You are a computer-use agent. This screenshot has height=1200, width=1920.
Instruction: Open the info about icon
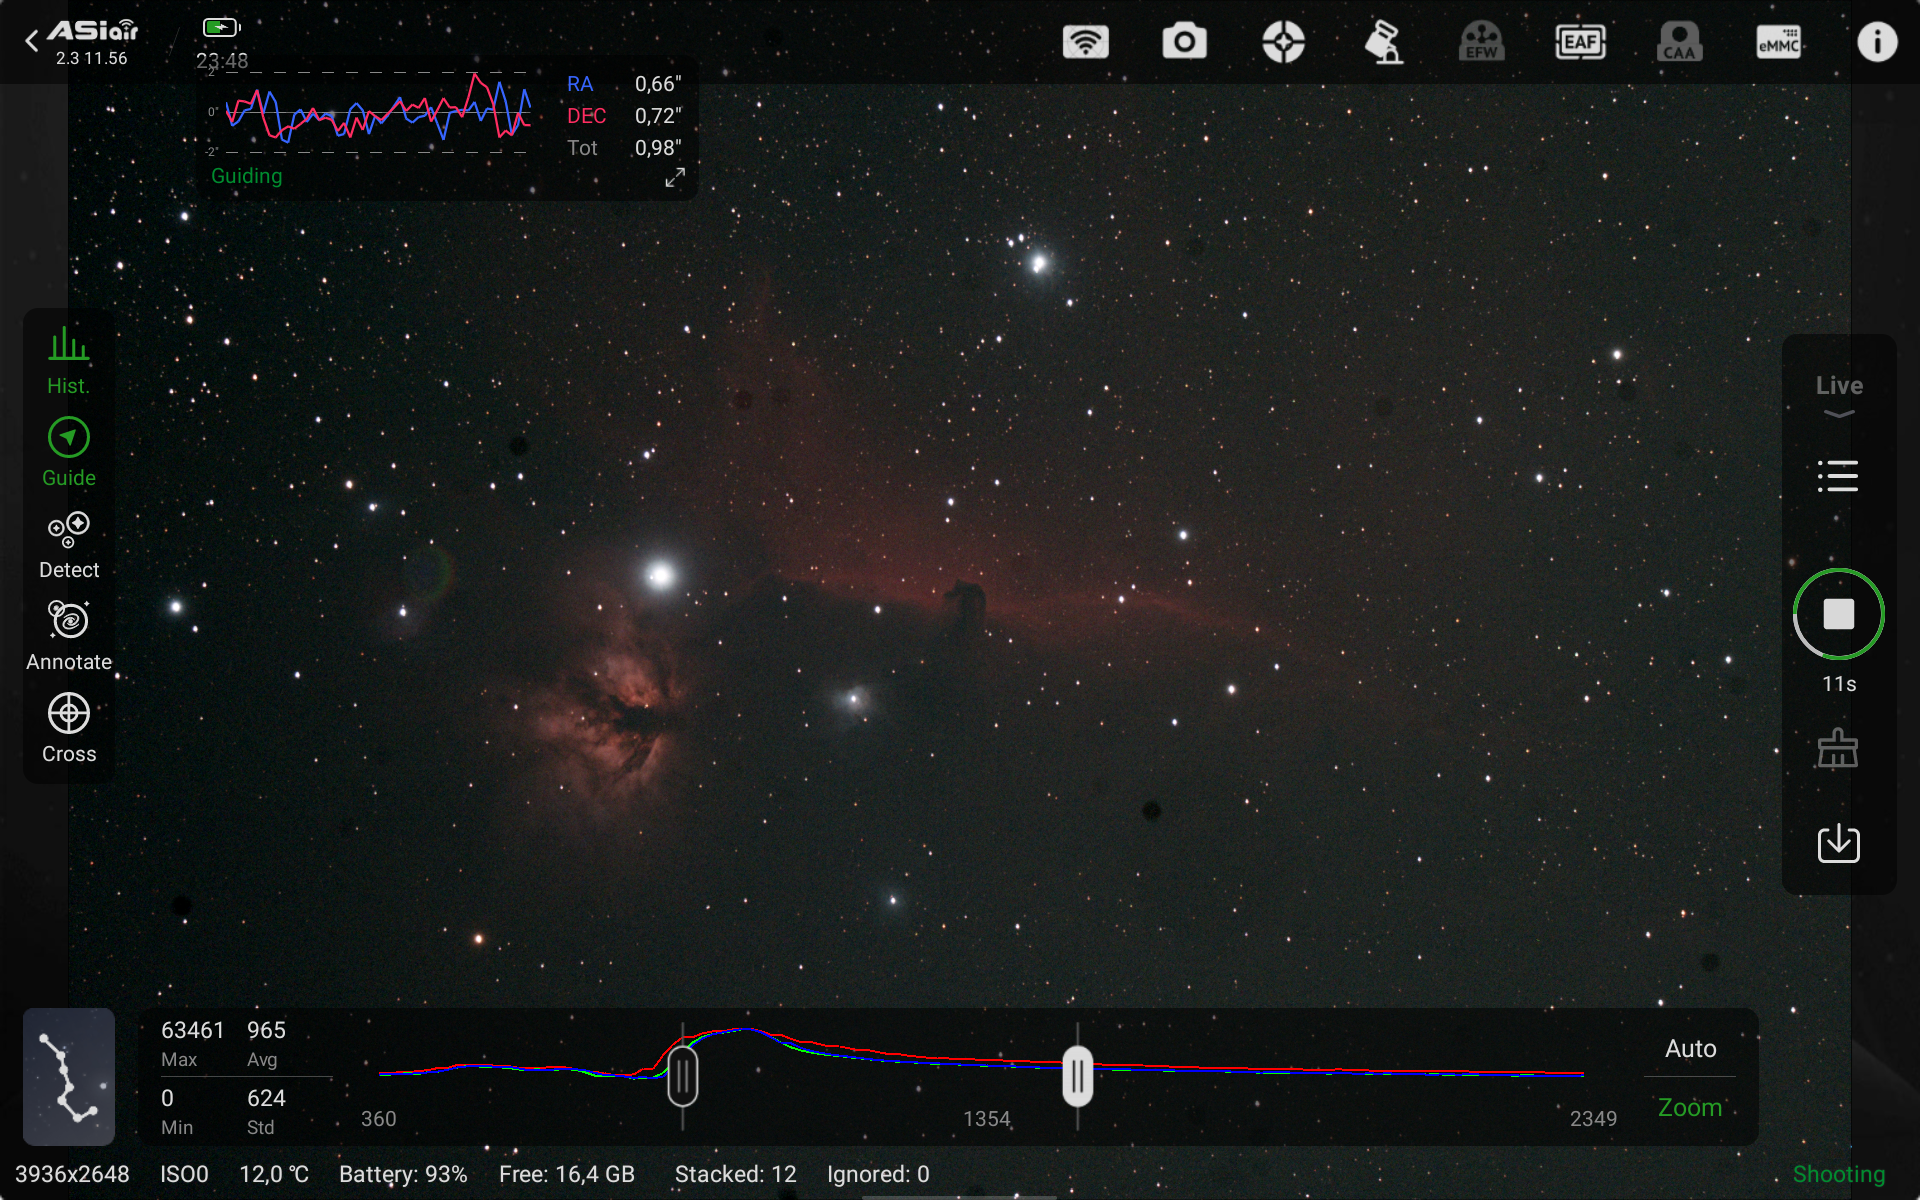tap(1876, 42)
